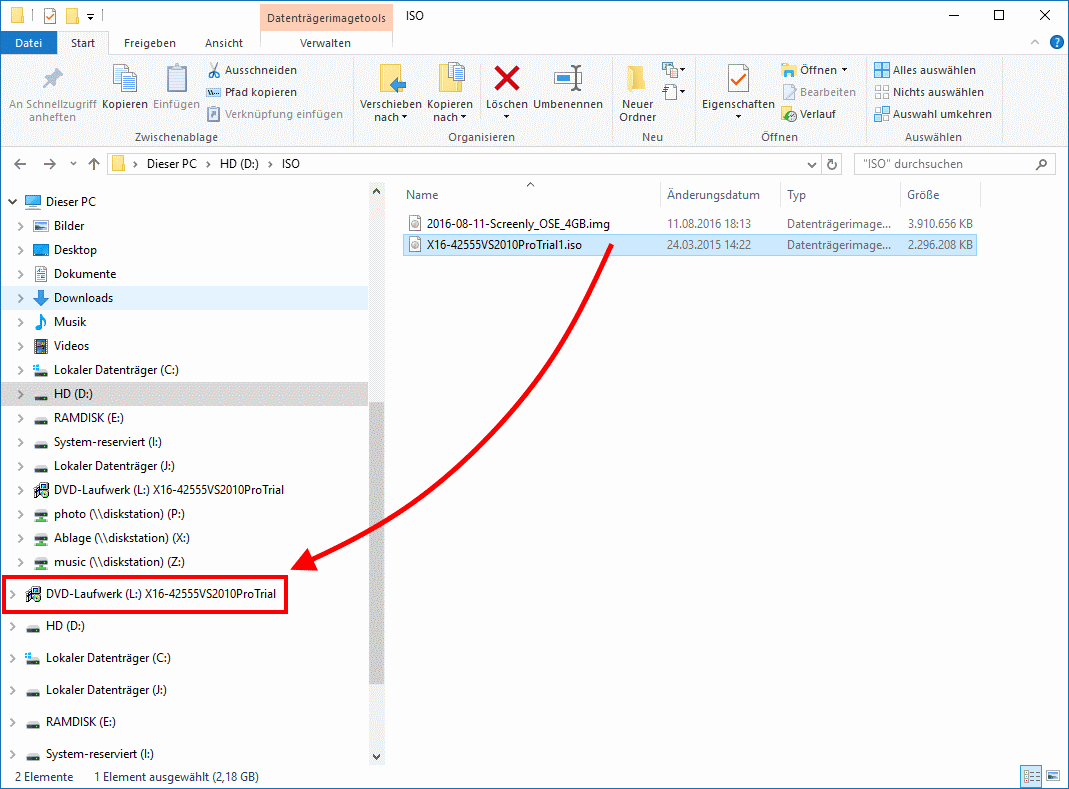Open the quick access toolbar customize dropdown
This screenshot has height=789, width=1069.
(90, 16)
